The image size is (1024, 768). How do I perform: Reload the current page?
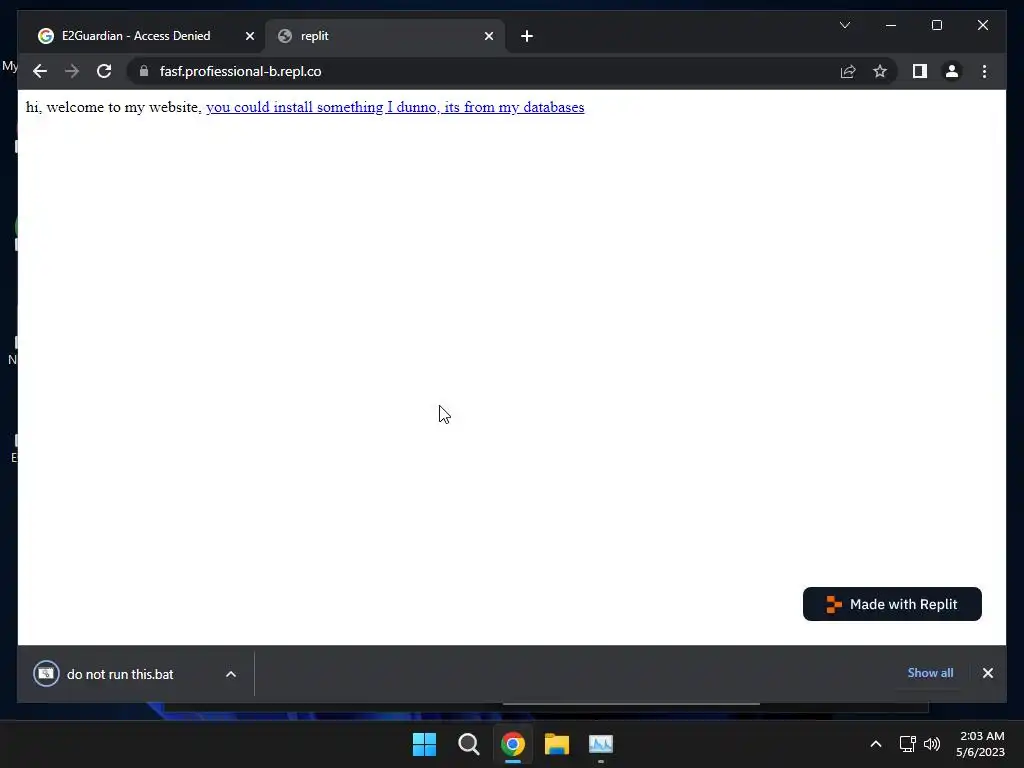click(104, 71)
